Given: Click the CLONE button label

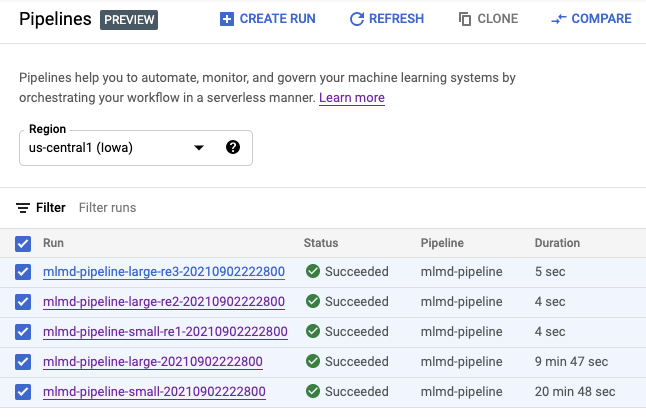Looking at the screenshot, I should [x=498, y=19].
